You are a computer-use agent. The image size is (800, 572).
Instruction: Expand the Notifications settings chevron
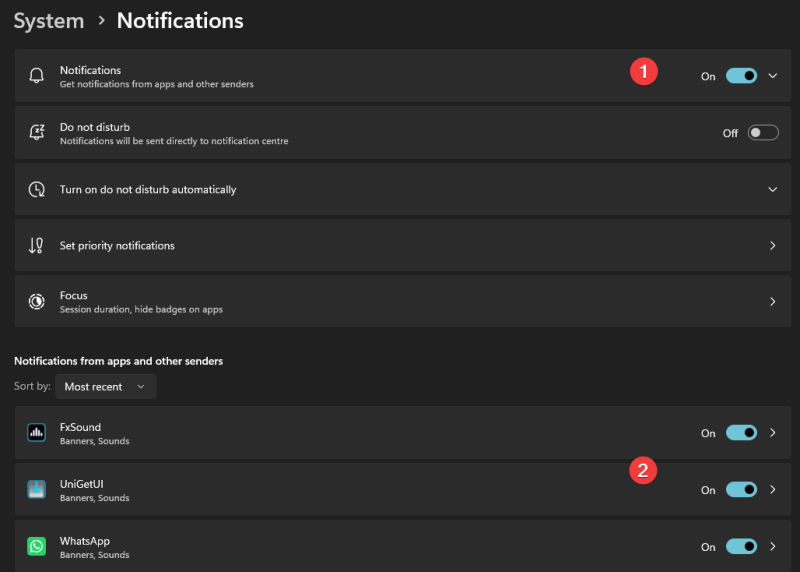772,76
